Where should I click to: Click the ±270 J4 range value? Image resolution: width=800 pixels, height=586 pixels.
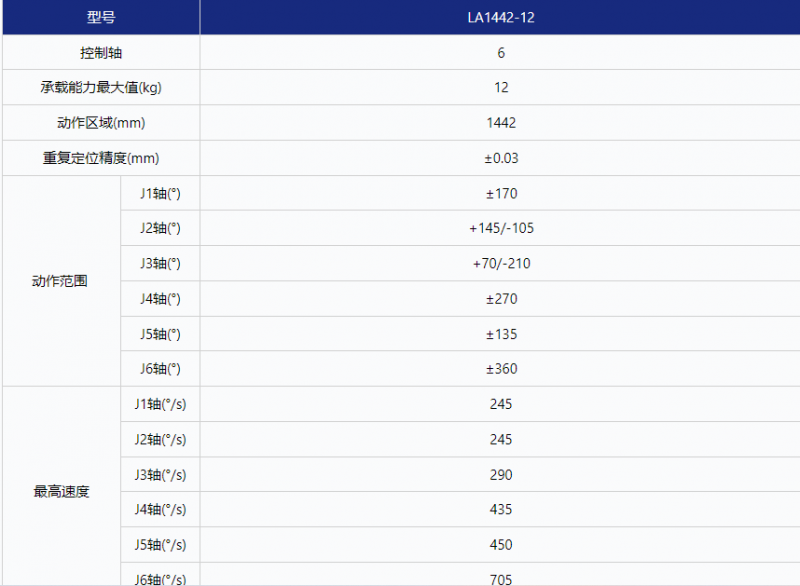(x=501, y=299)
